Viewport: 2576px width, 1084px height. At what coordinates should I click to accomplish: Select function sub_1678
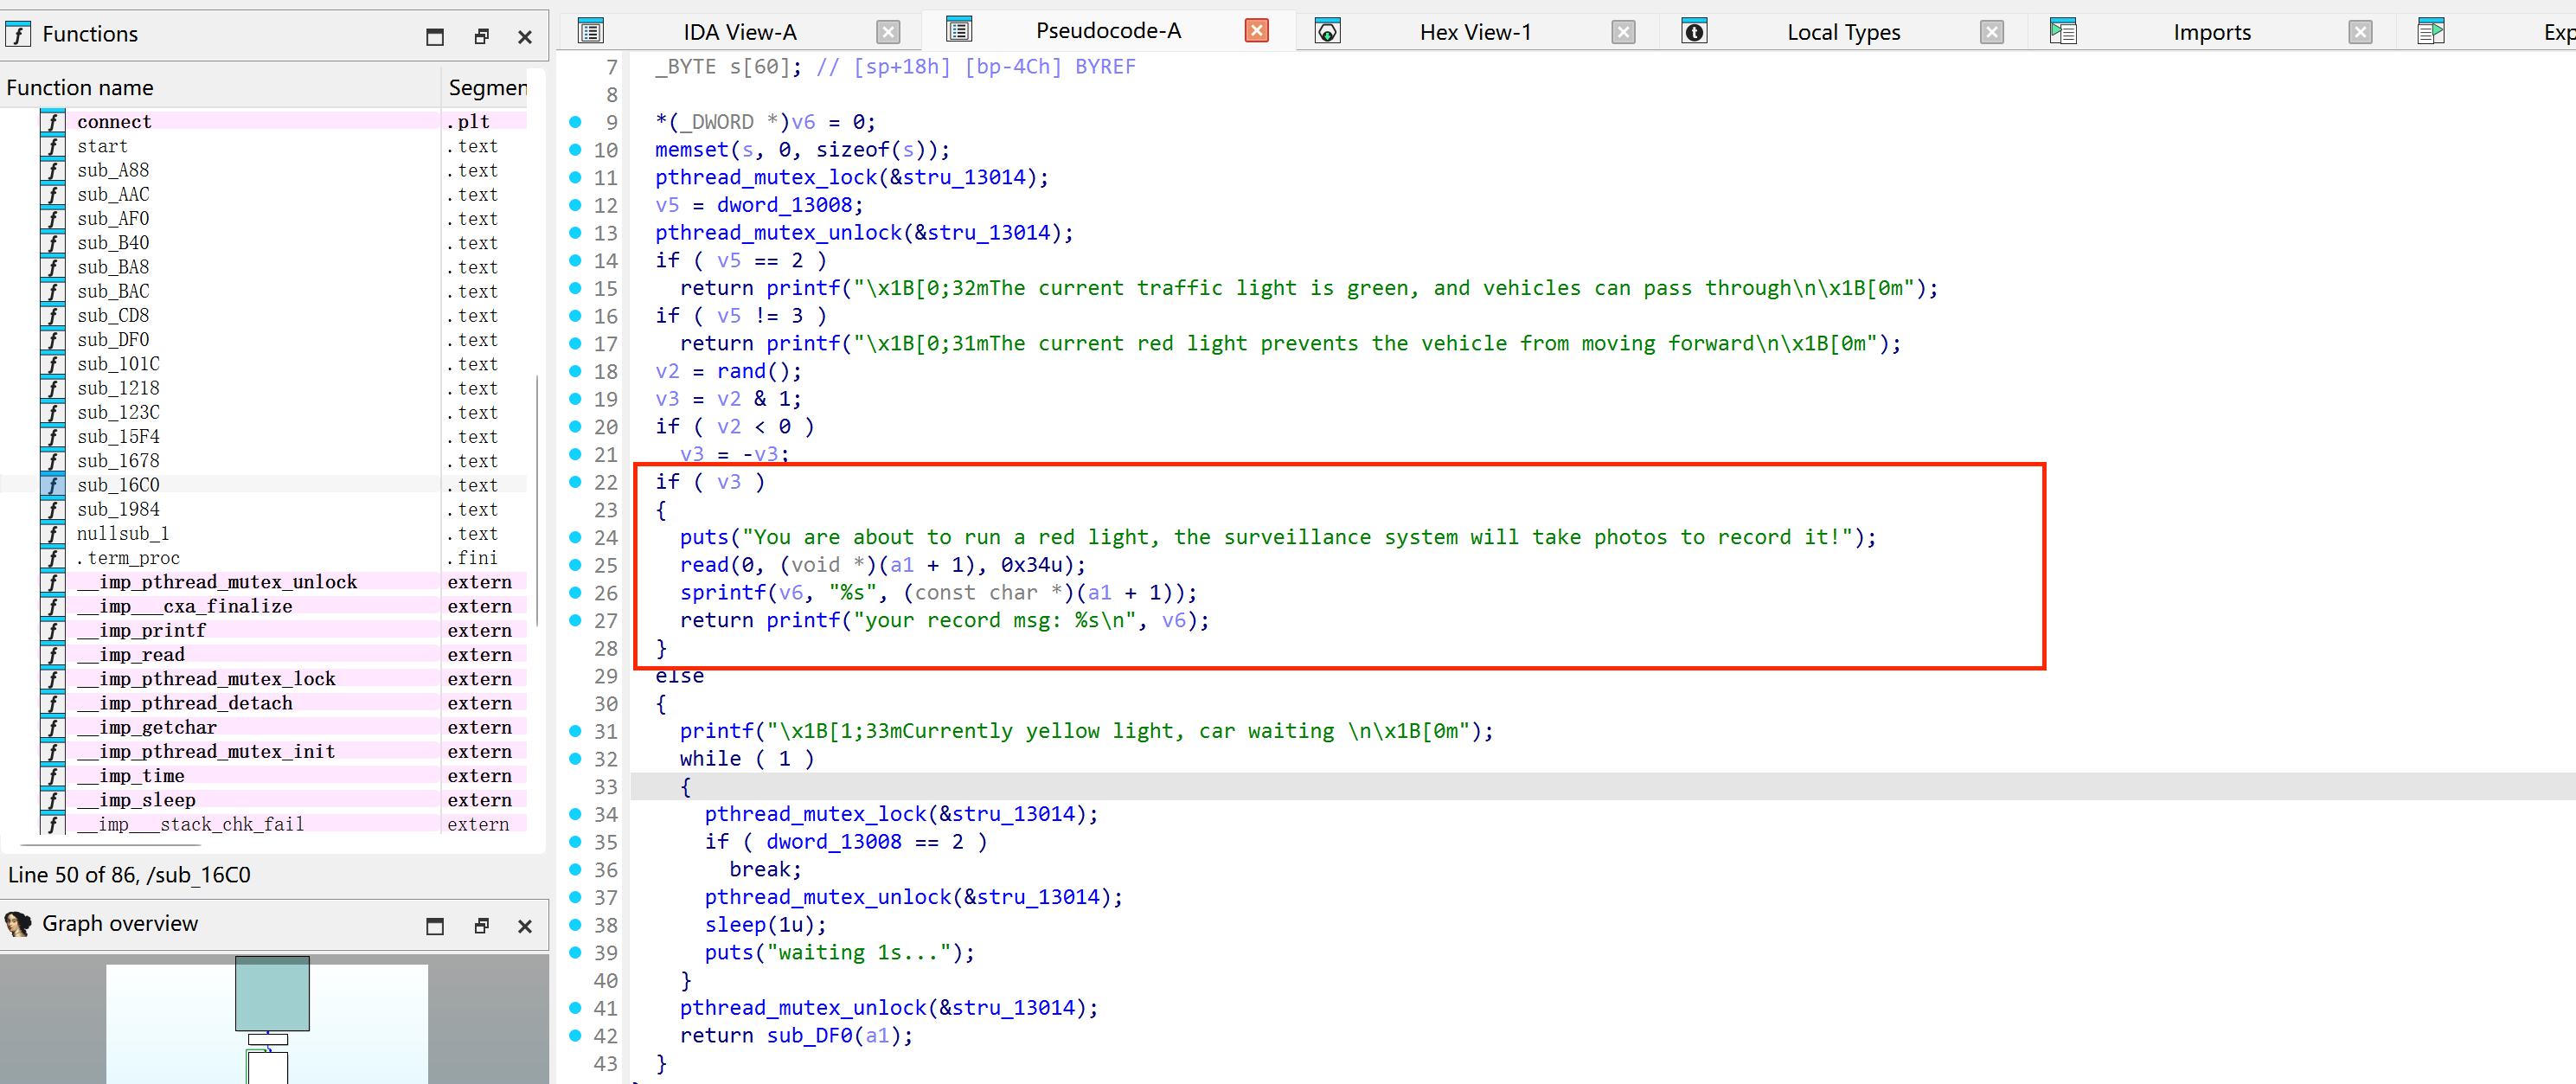coord(264,461)
